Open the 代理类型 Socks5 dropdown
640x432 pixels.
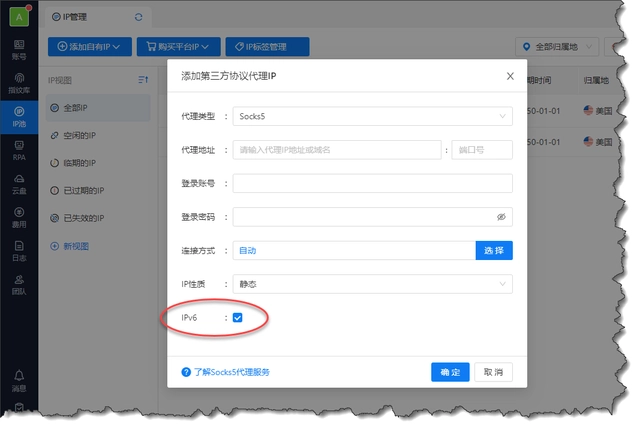point(372,116)
